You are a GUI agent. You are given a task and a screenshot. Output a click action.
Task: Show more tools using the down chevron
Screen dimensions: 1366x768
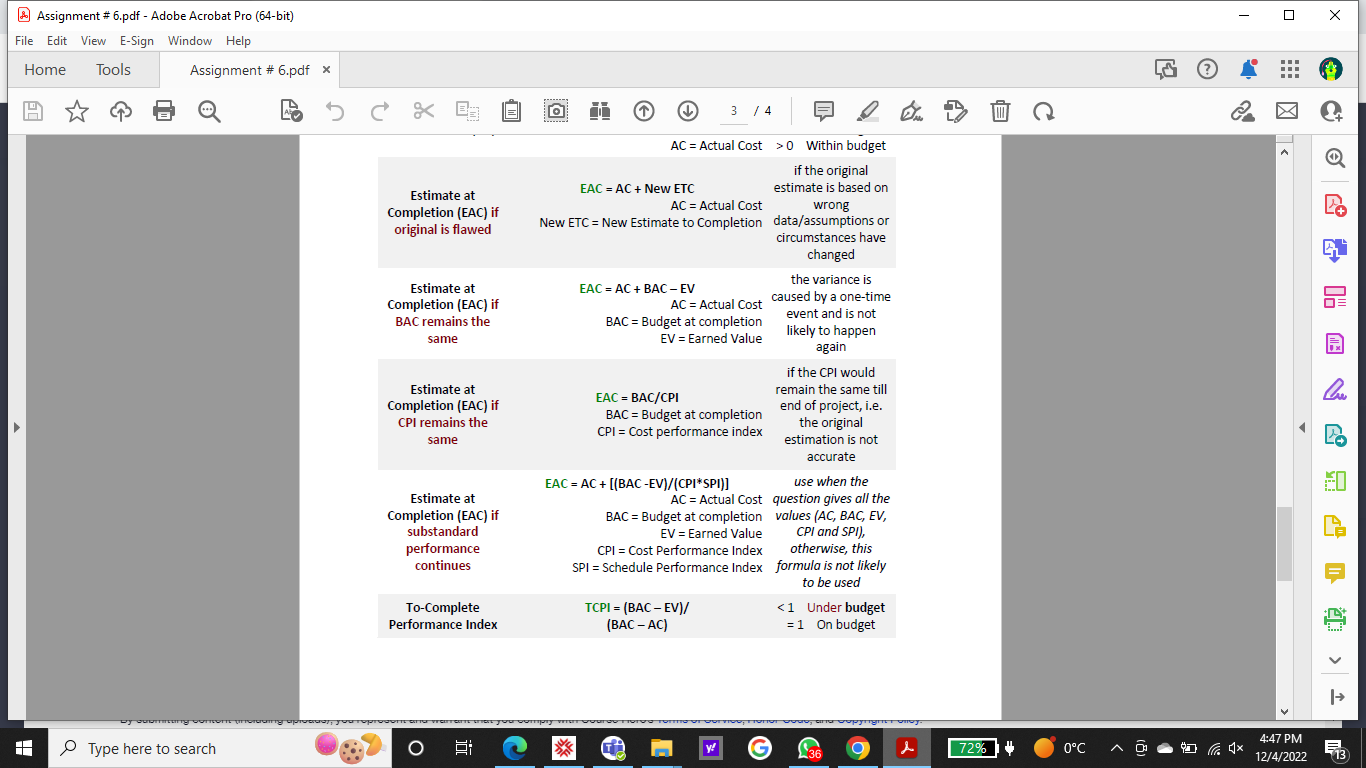[x=1335, y=660]
